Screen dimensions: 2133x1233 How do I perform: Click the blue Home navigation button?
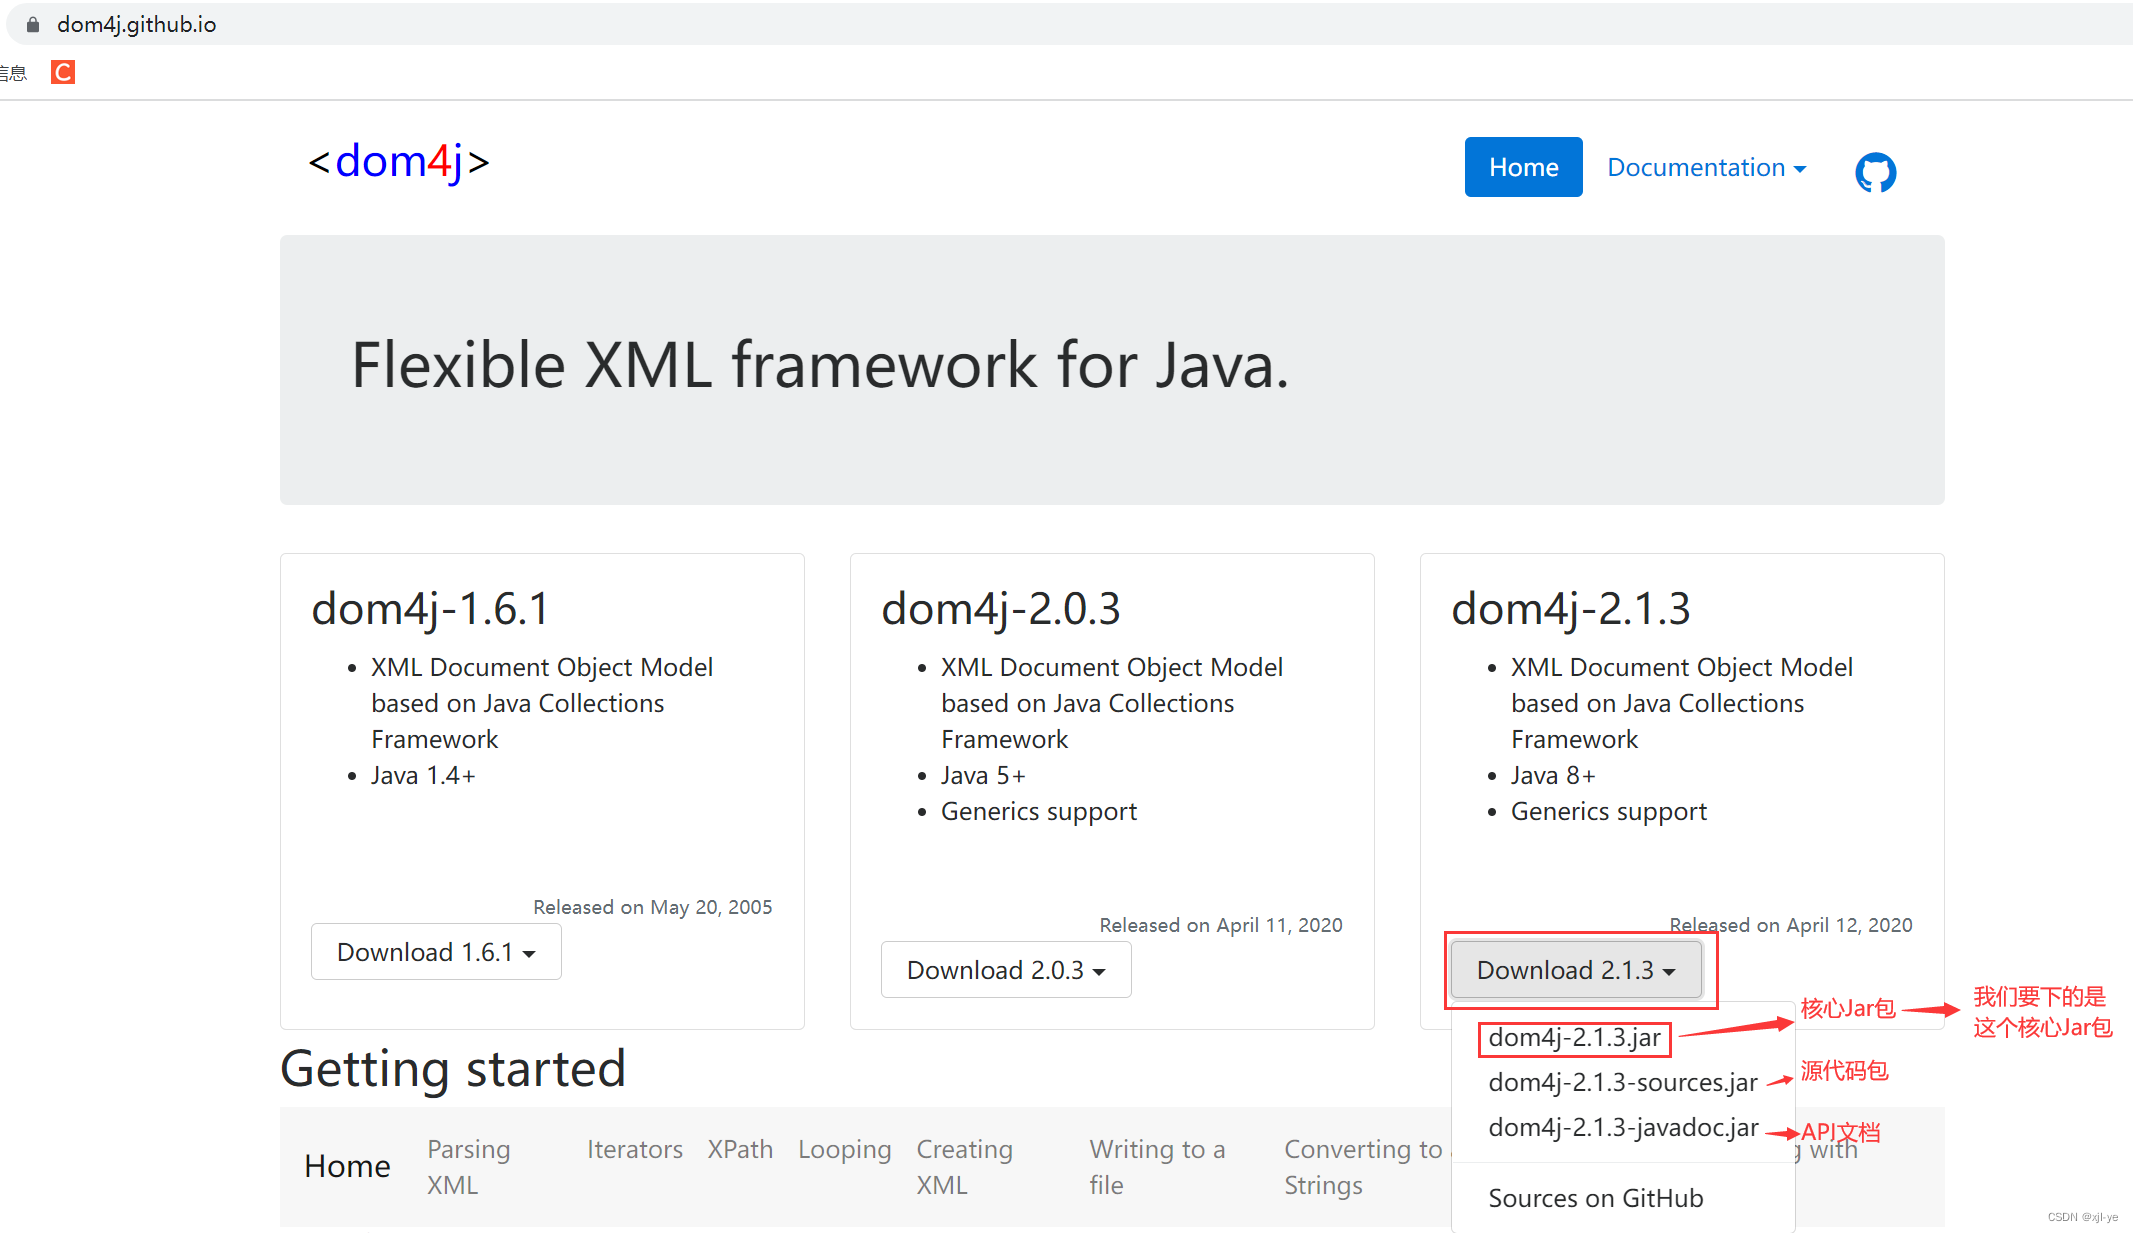(1523, 167)
